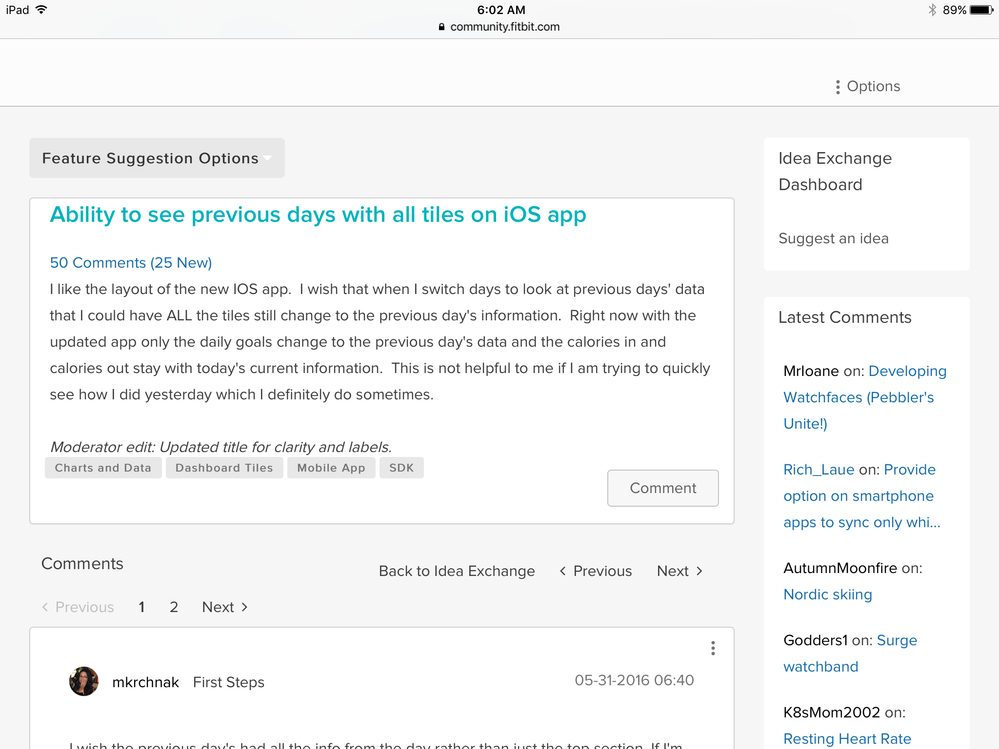Click the First Steps rank label

point(229,682)
